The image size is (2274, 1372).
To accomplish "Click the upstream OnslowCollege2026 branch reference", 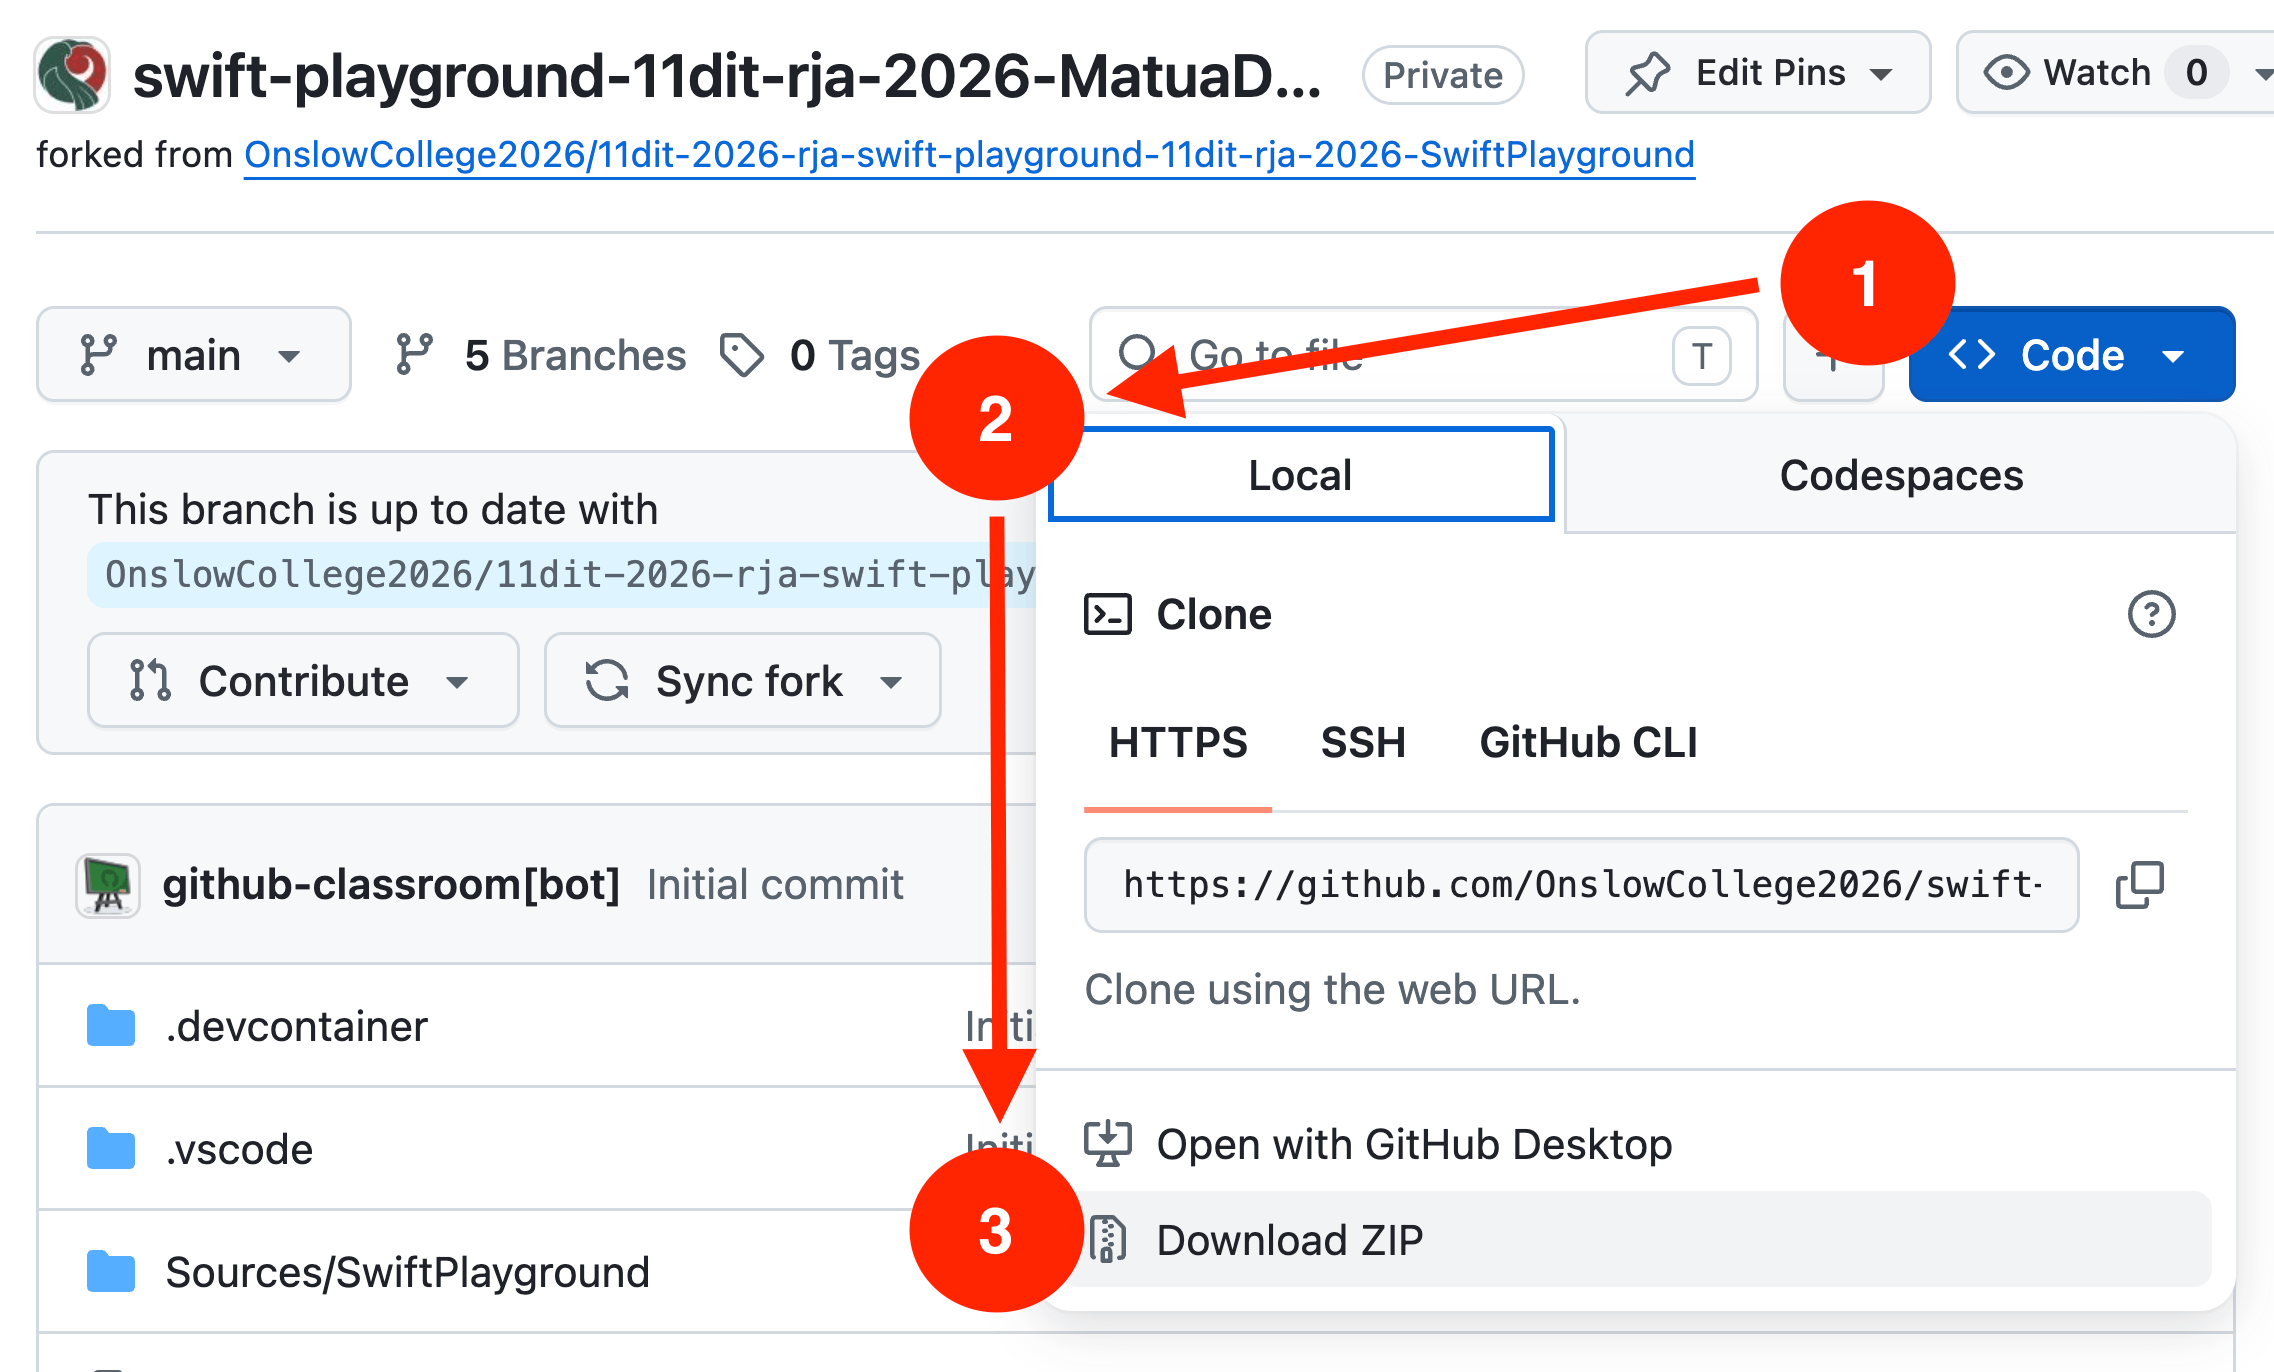I will click(x=563, y=575).
